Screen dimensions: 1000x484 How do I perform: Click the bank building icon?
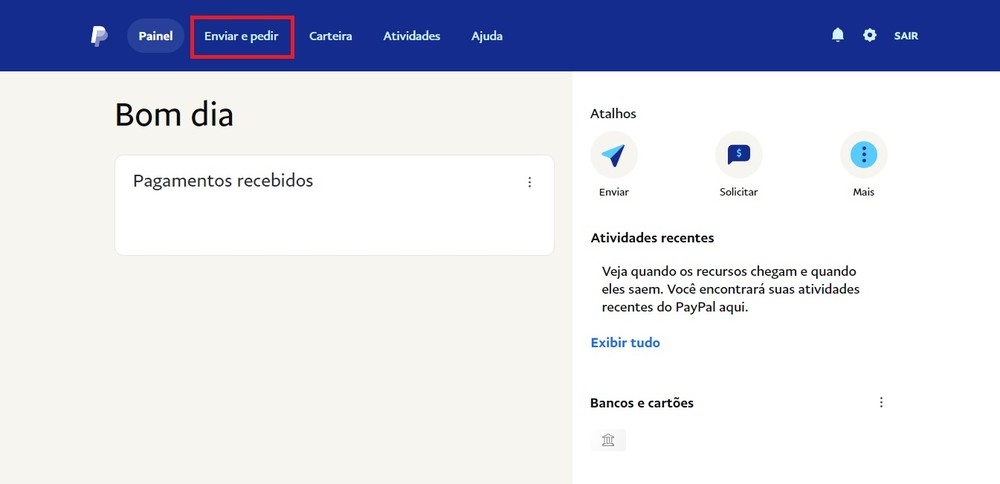pos(608,440)
